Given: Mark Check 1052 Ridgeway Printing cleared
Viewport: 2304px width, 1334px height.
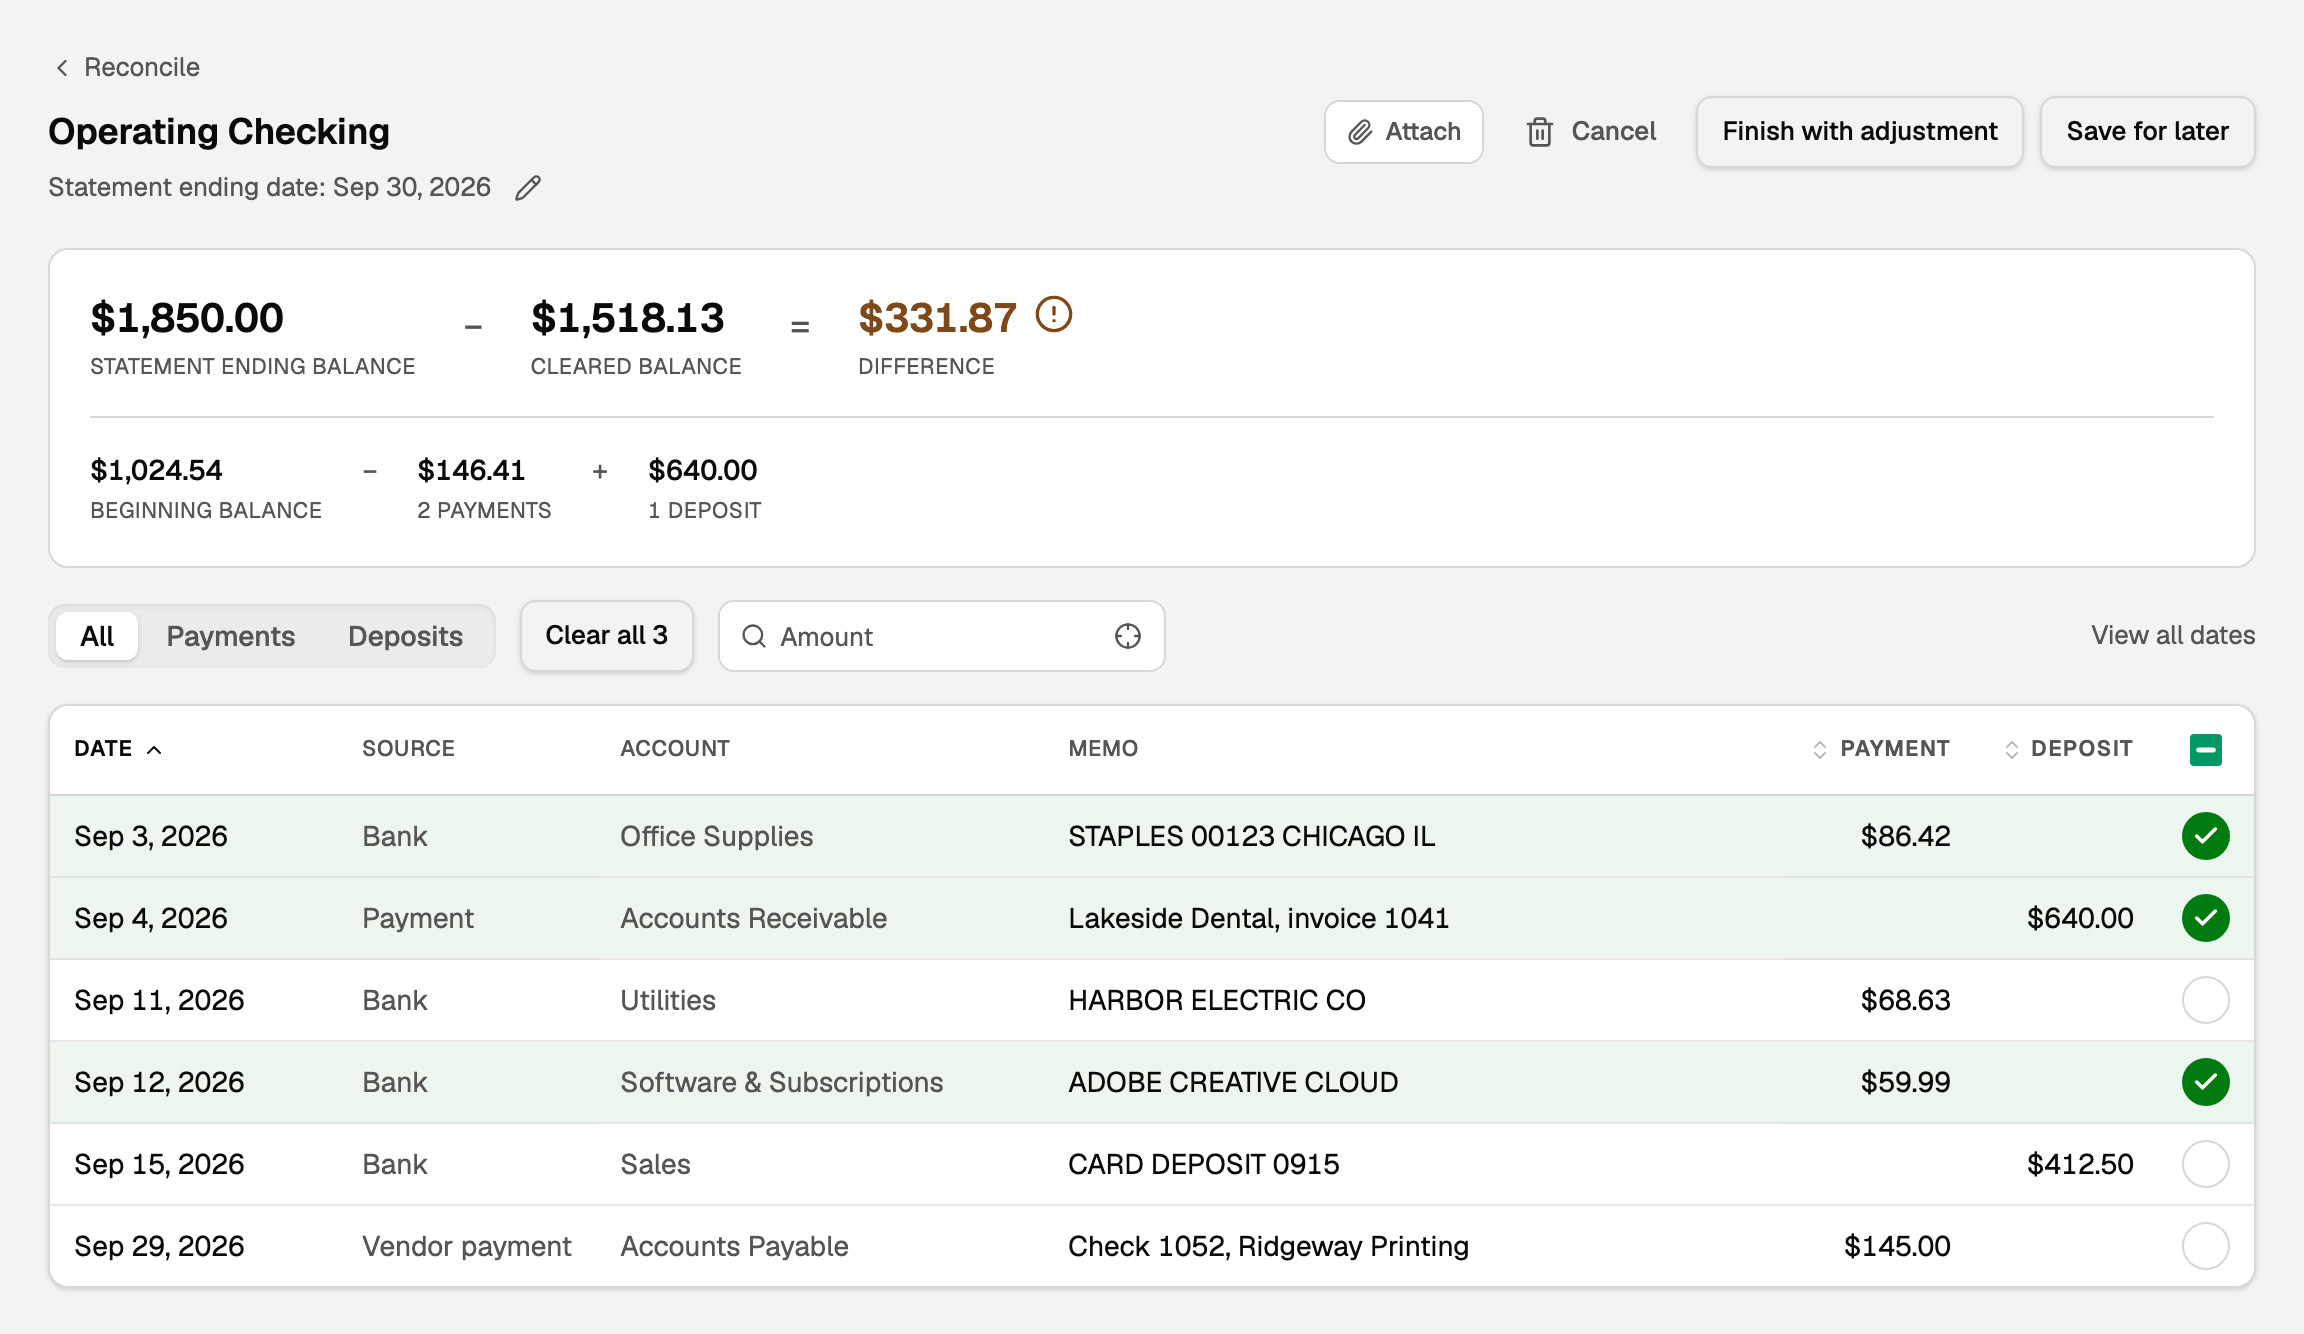Looking at the screenshot, I should pyautogui.click(x=2205, y=1246).
